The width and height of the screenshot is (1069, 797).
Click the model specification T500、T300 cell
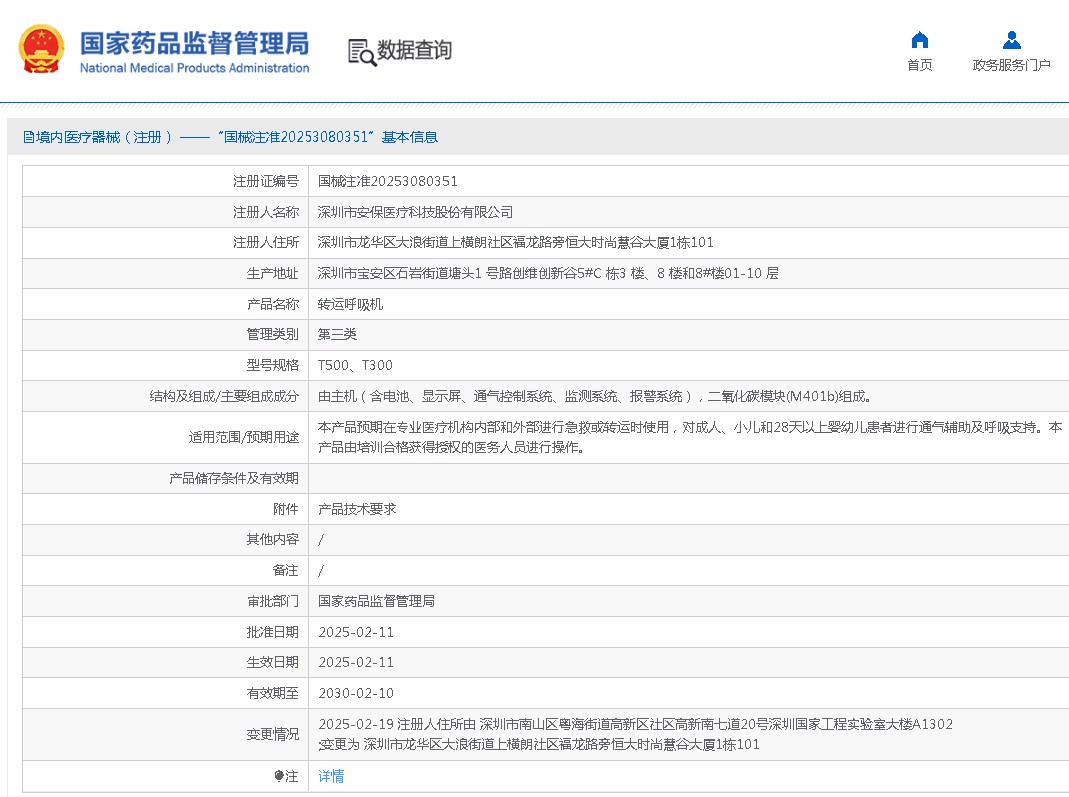tap(355, 365)
